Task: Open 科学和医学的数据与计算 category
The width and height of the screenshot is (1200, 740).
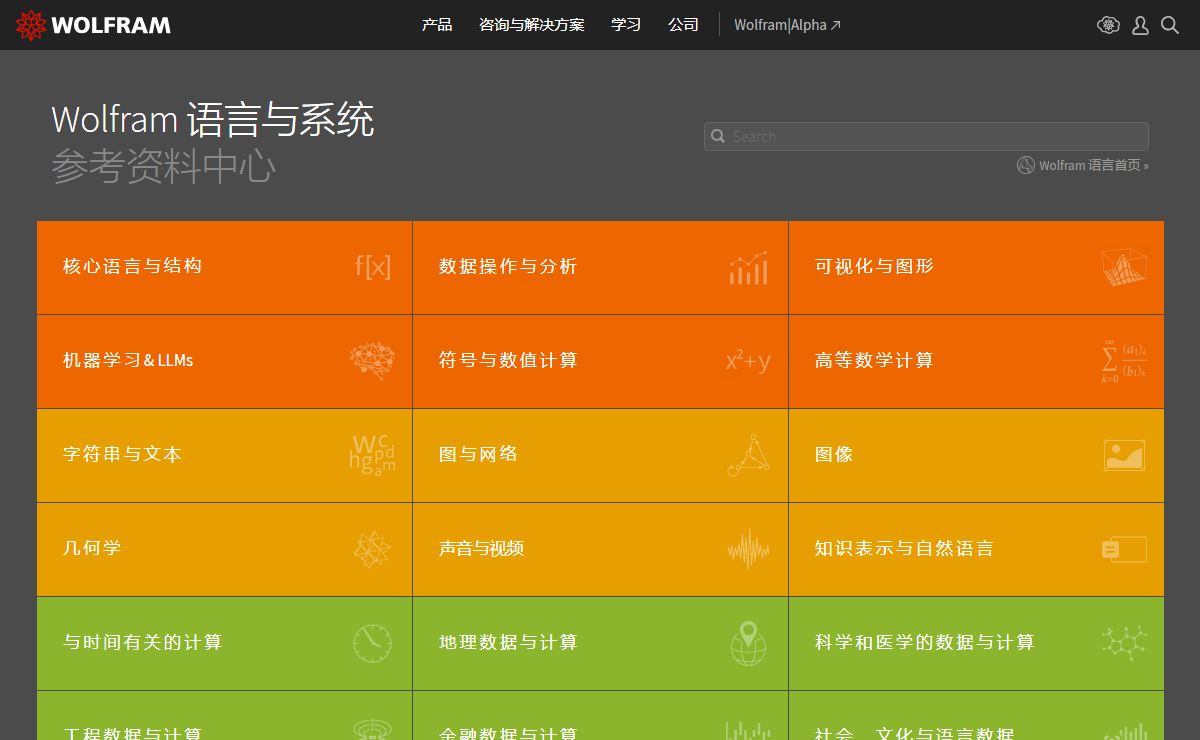Action: (976, 643)
